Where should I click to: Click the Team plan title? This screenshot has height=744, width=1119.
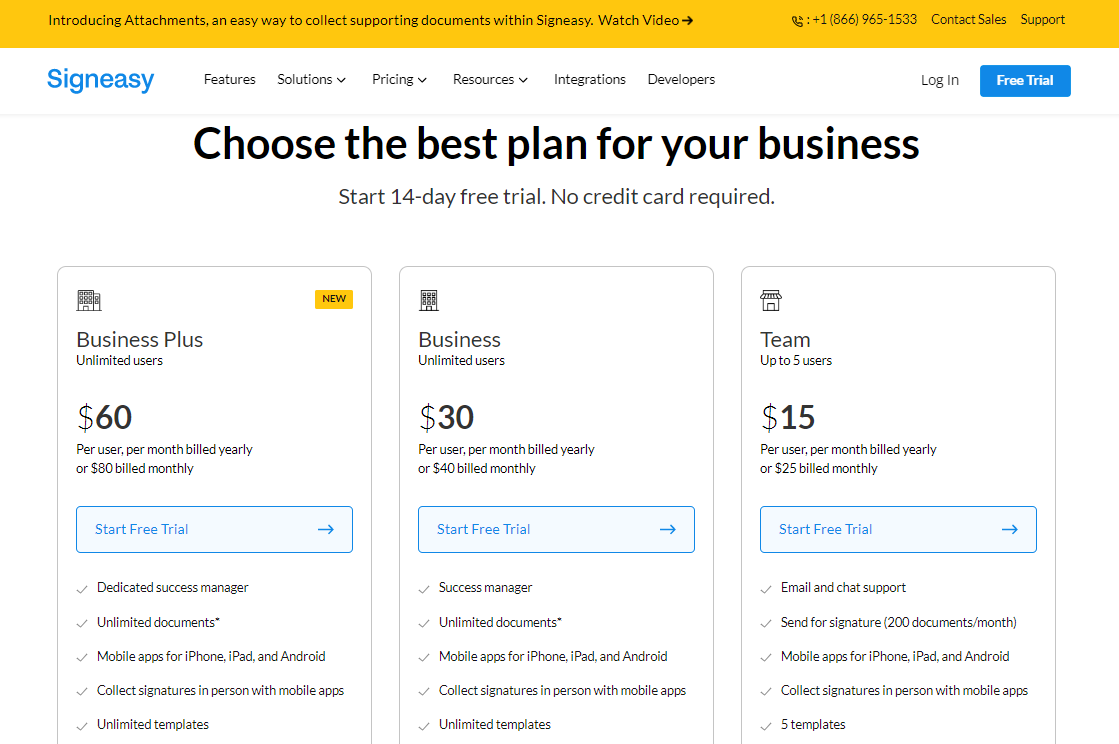coord(785,340)
